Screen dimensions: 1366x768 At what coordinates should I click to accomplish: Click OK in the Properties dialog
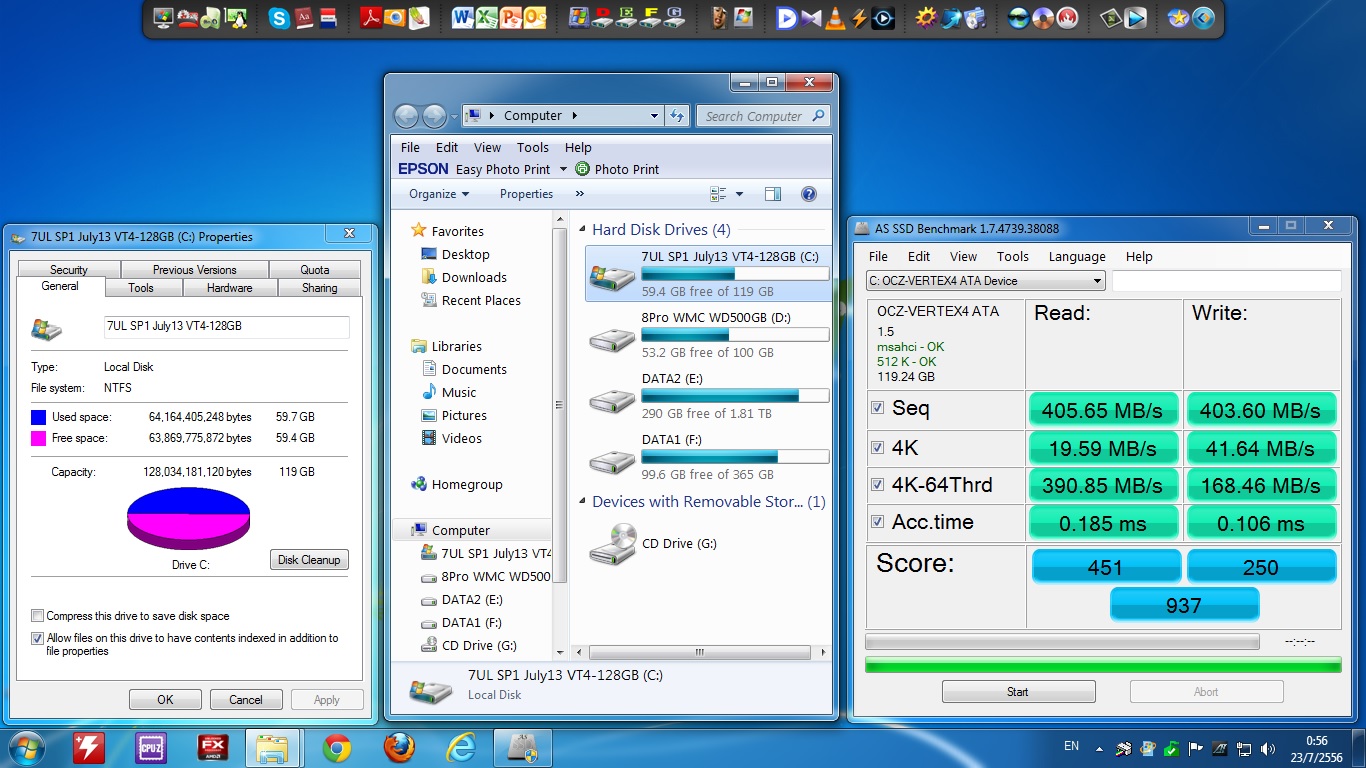[165, 700]
